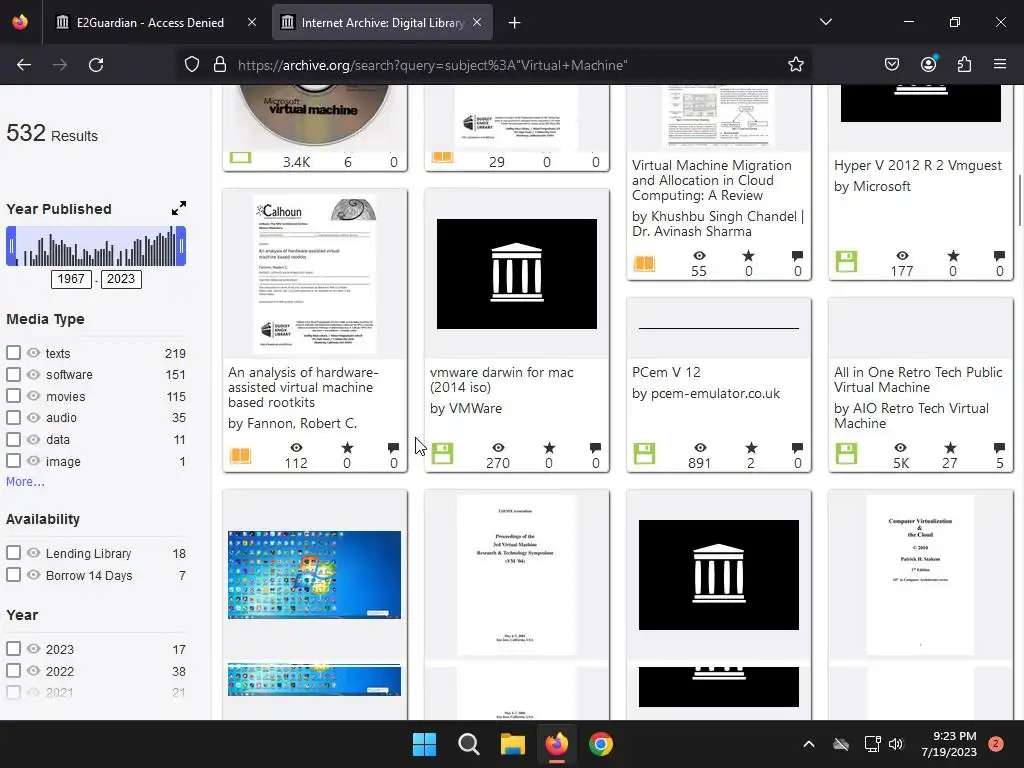The image size is (1024, 768).
Task: Check the image media type filter
Action: [x=13, y=460]
